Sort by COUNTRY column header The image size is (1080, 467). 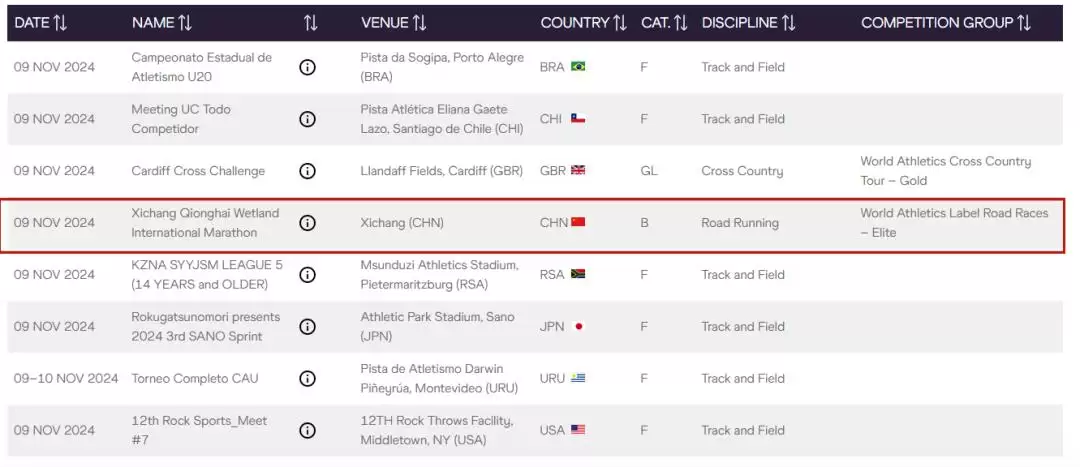583,23
